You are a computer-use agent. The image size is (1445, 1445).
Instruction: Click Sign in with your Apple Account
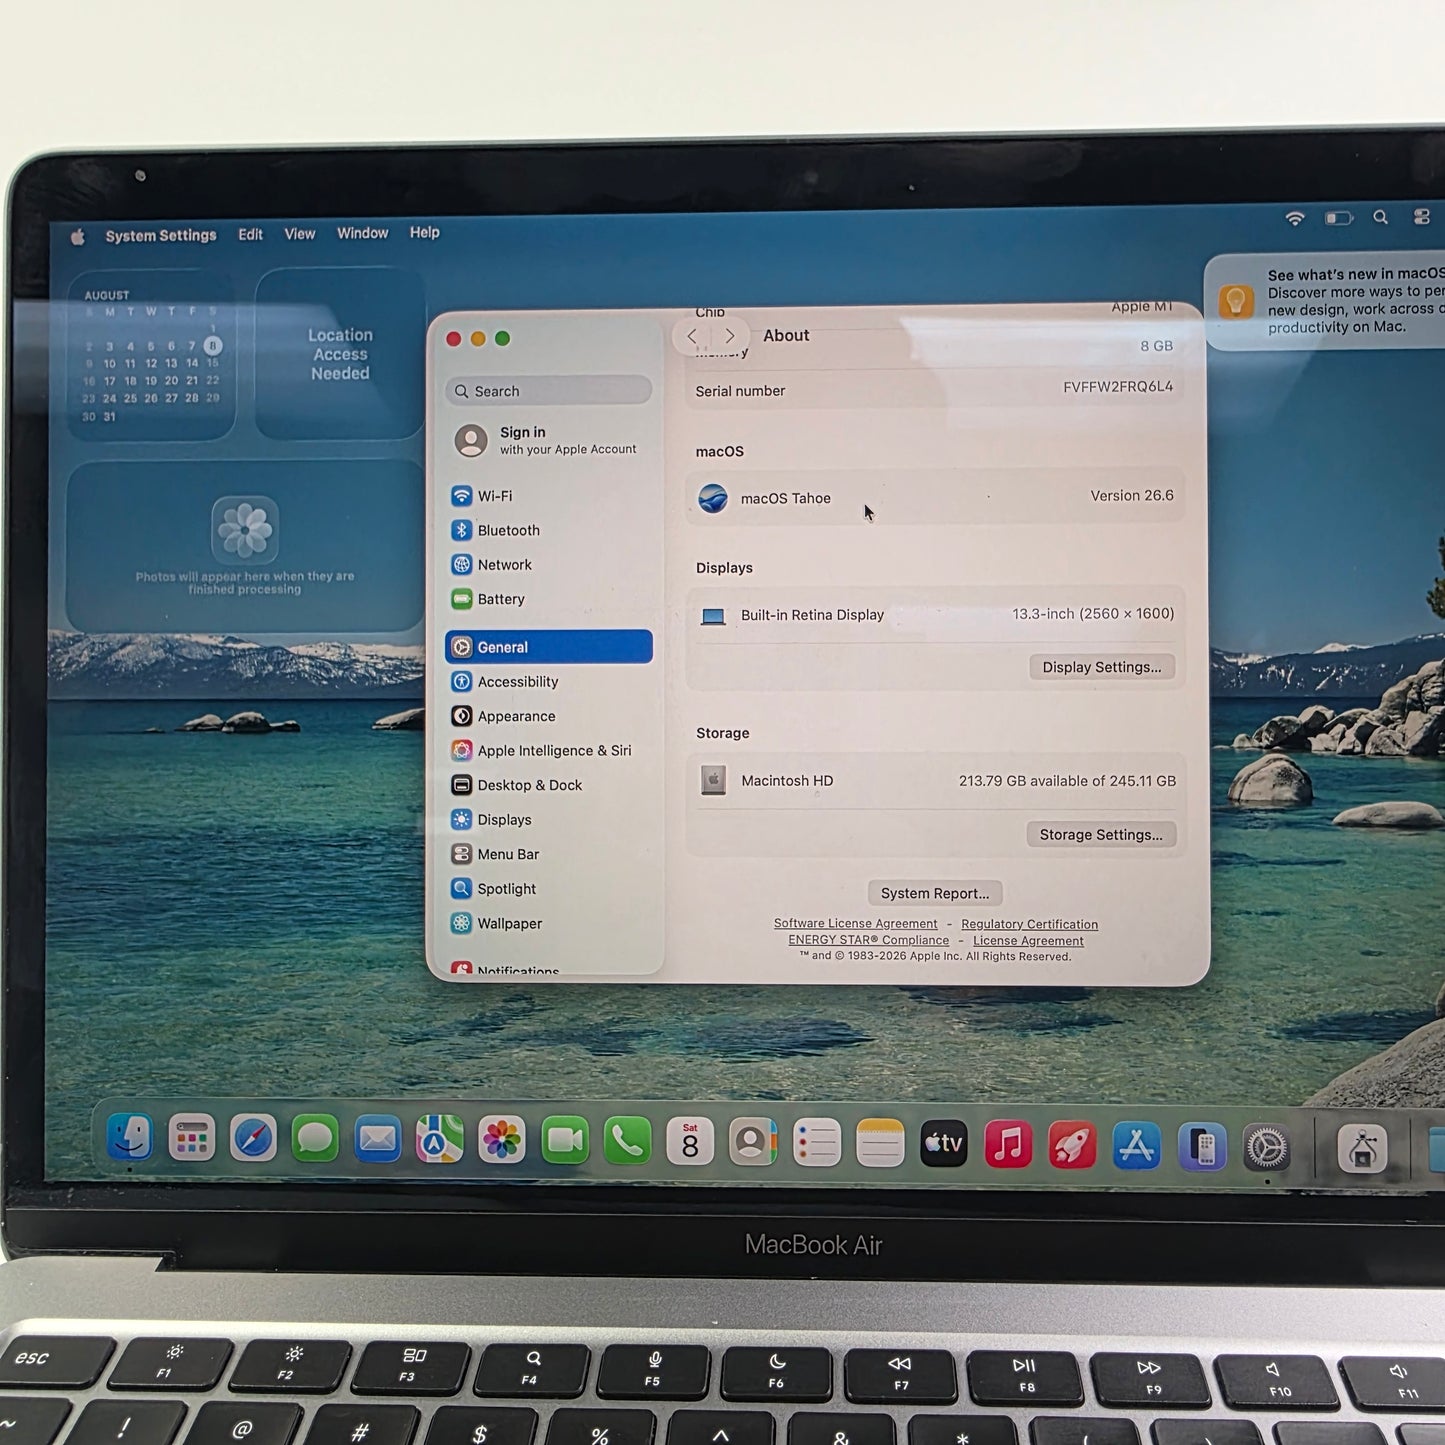(548, 440)
